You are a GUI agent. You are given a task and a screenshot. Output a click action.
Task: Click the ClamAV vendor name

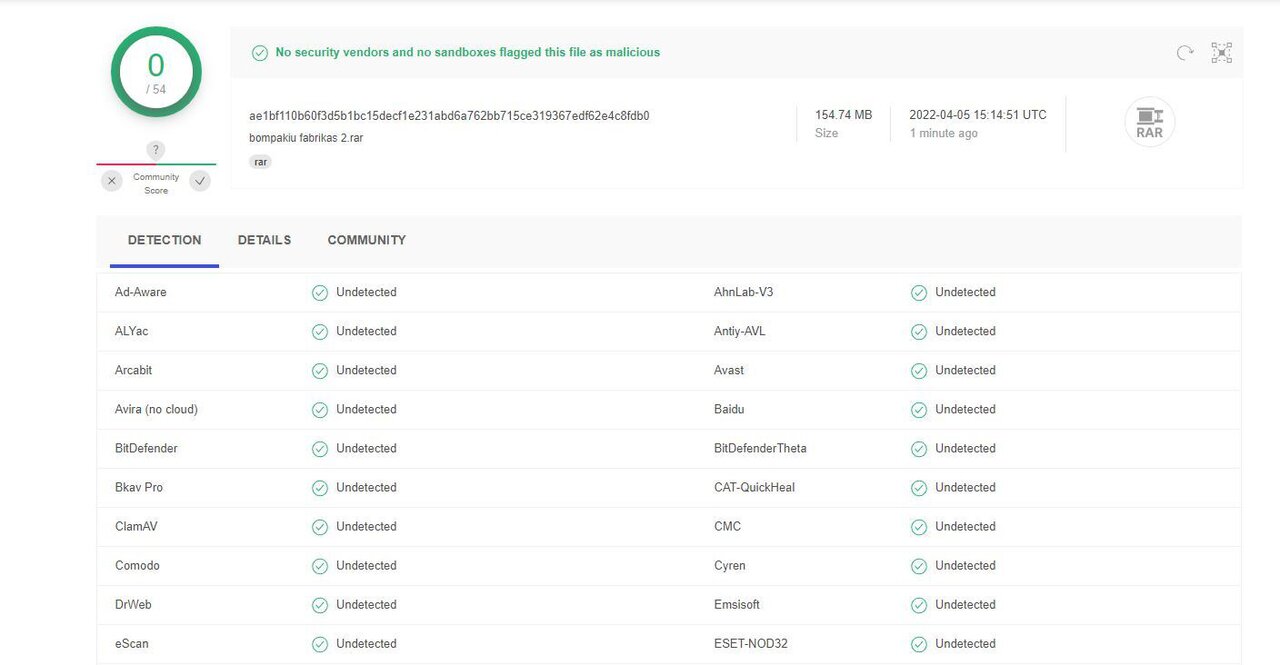pyautogui.click(x=136, y=526)
